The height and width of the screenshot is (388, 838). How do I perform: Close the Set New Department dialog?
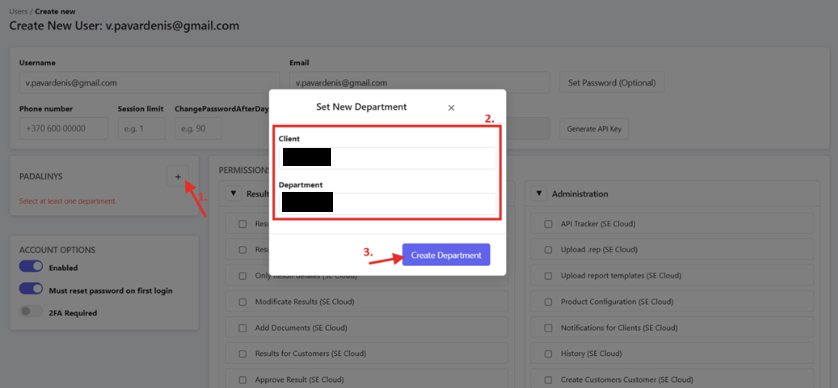(451, 108)
